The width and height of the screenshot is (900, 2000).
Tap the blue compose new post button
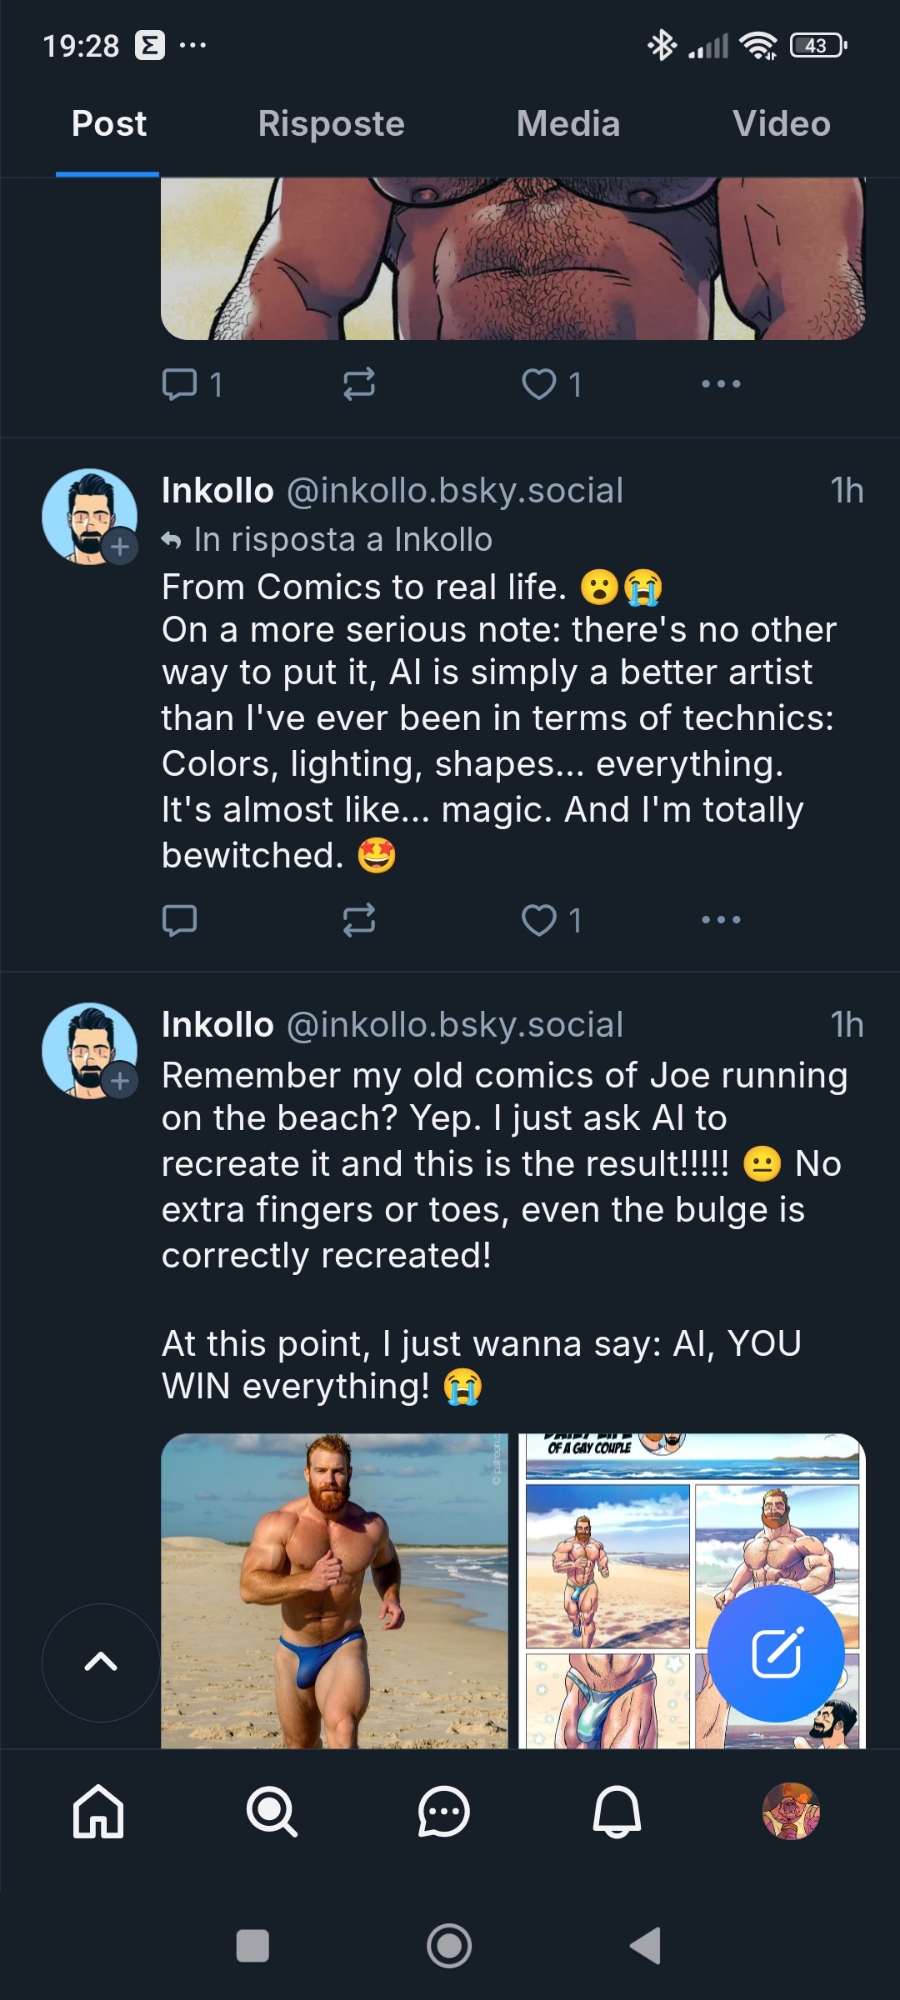pos(776,1653)
